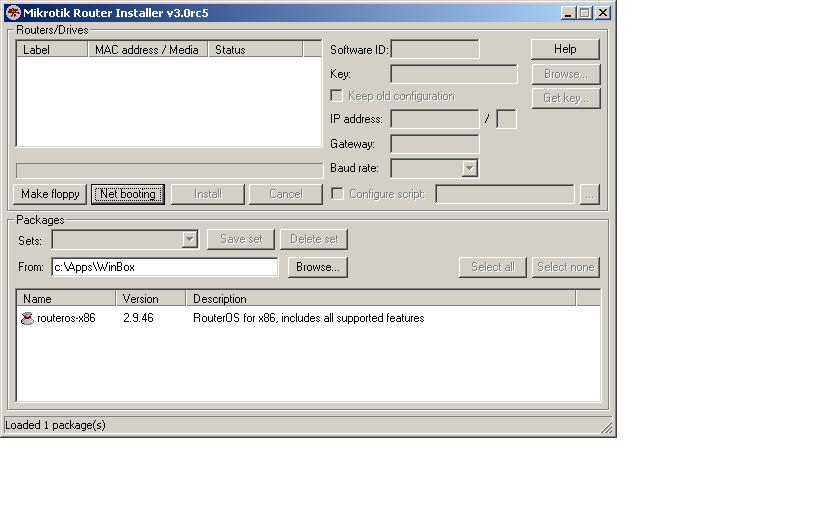The height and width of the screenshot is (525, 840).
Task: Close the Mikrotik Router Installer window
Action: [x=603, y=13]
